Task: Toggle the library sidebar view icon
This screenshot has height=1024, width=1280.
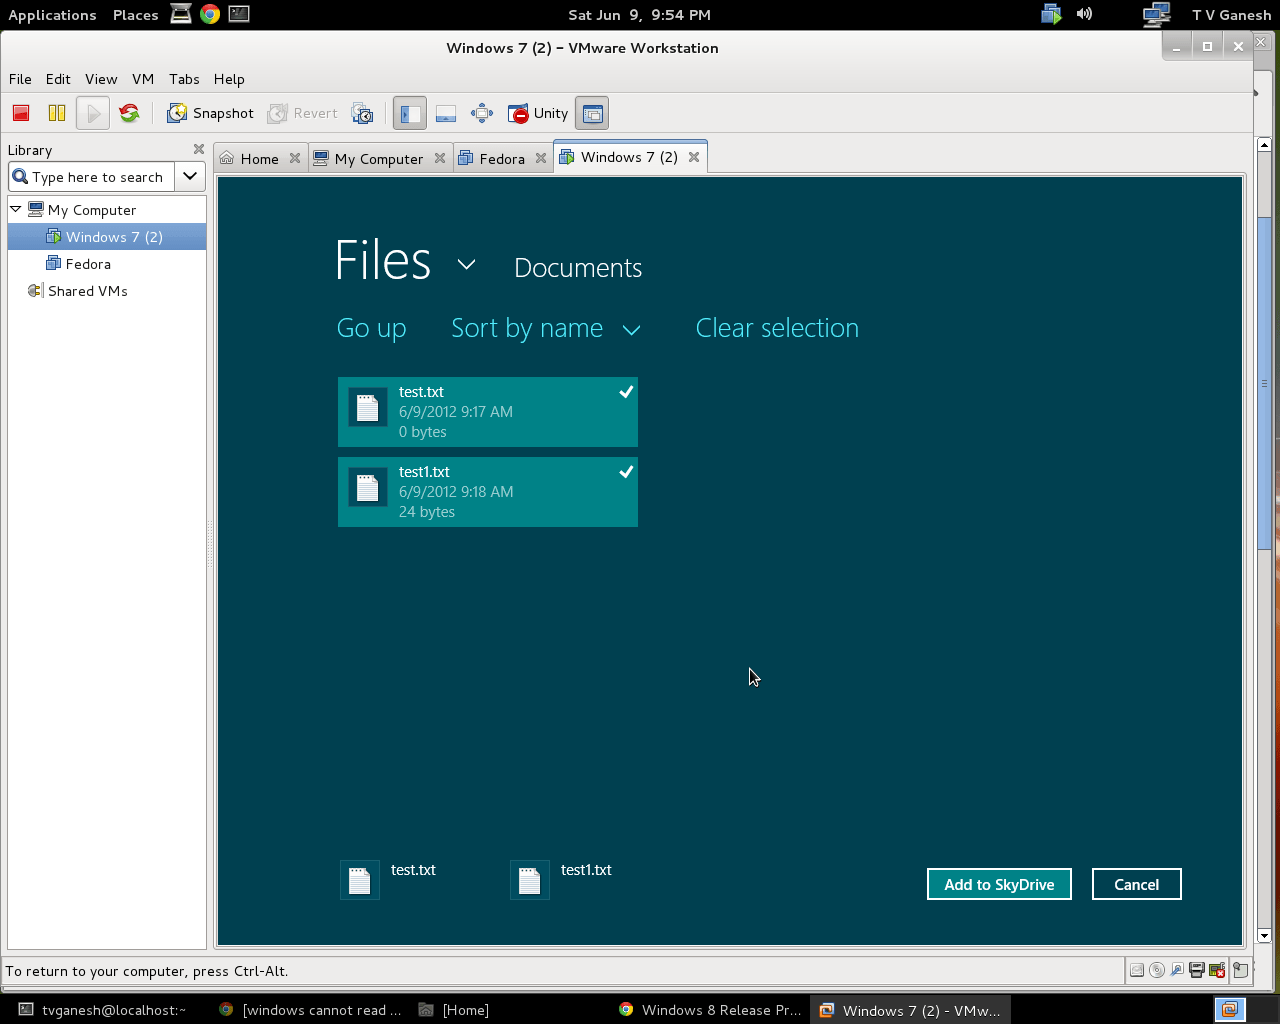Action: pos(409,113)
